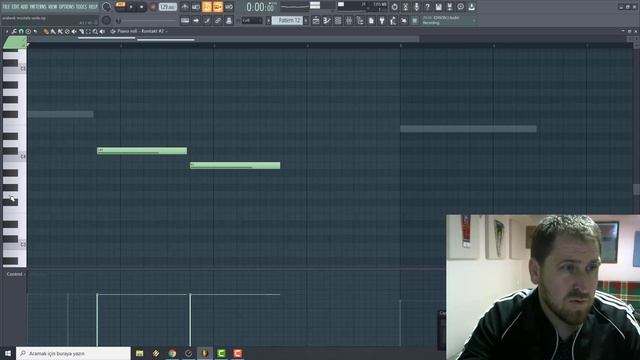
Task: Click the link icon in toolbar
Action: [x=218, y=20]
